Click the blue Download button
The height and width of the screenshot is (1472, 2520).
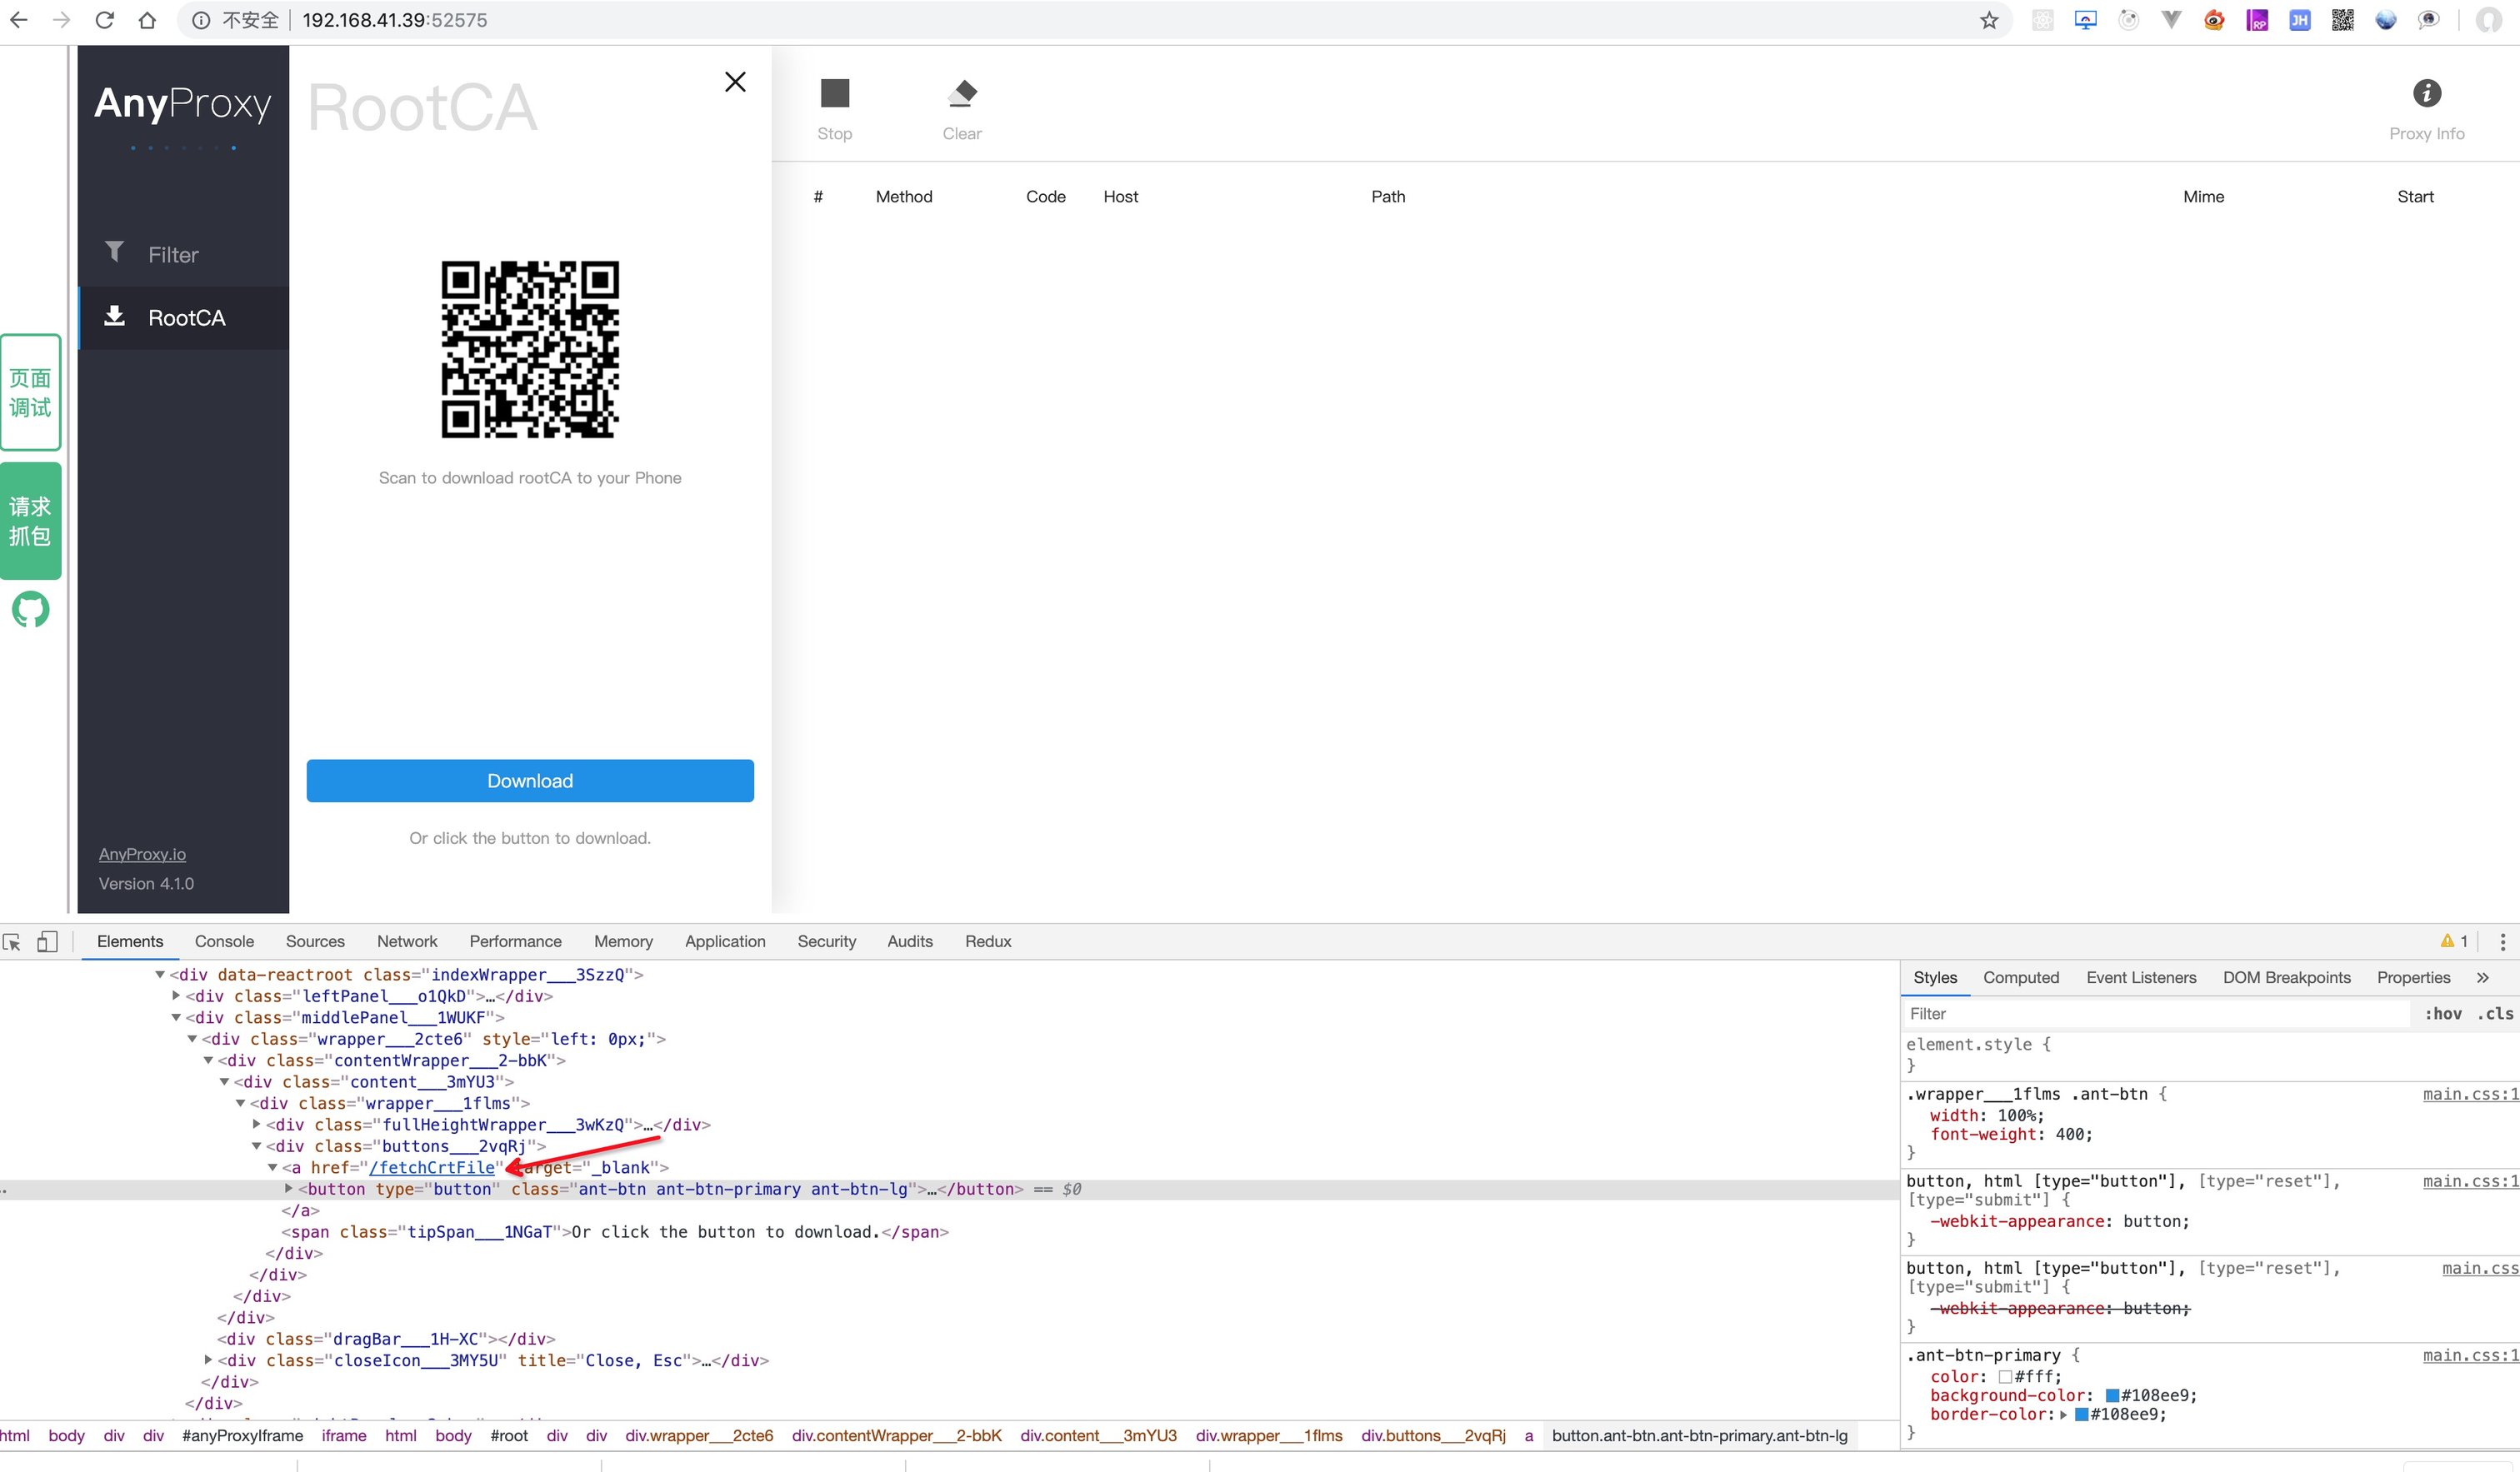pyautogui.click(x=530, y=781)
